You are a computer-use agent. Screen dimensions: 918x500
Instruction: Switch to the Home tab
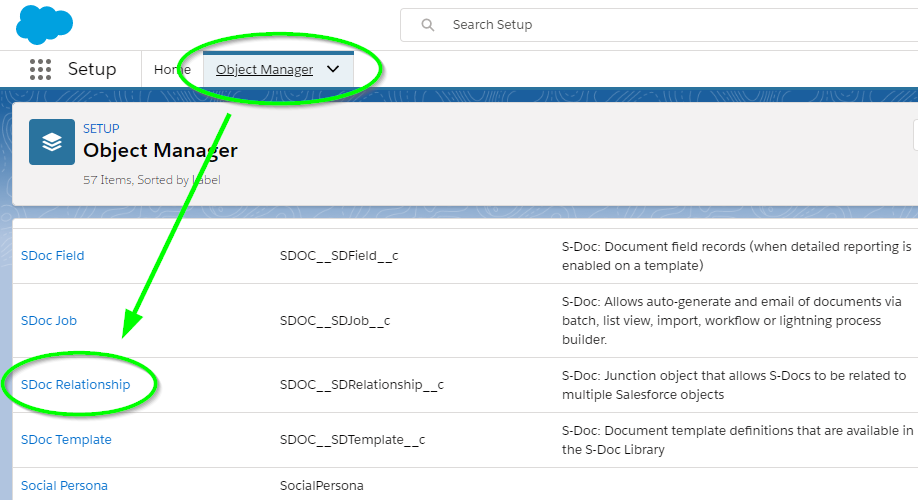point(172,70)
